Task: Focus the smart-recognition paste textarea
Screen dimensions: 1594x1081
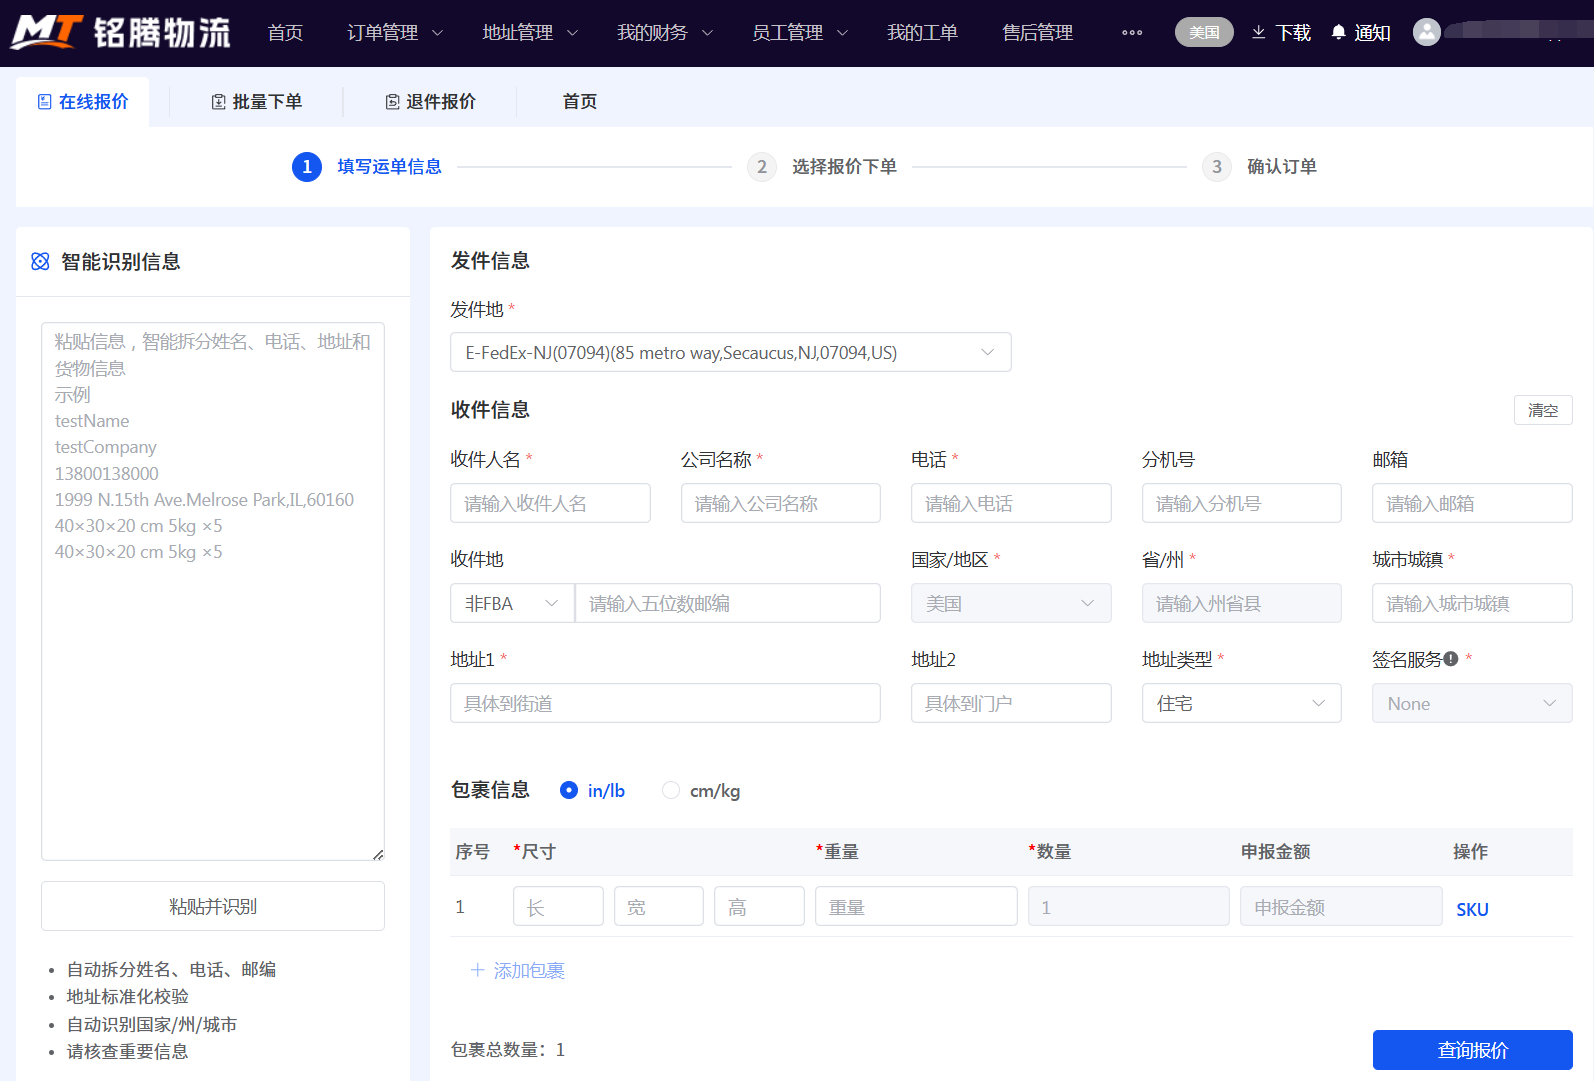Action: [x=213, y=591]
